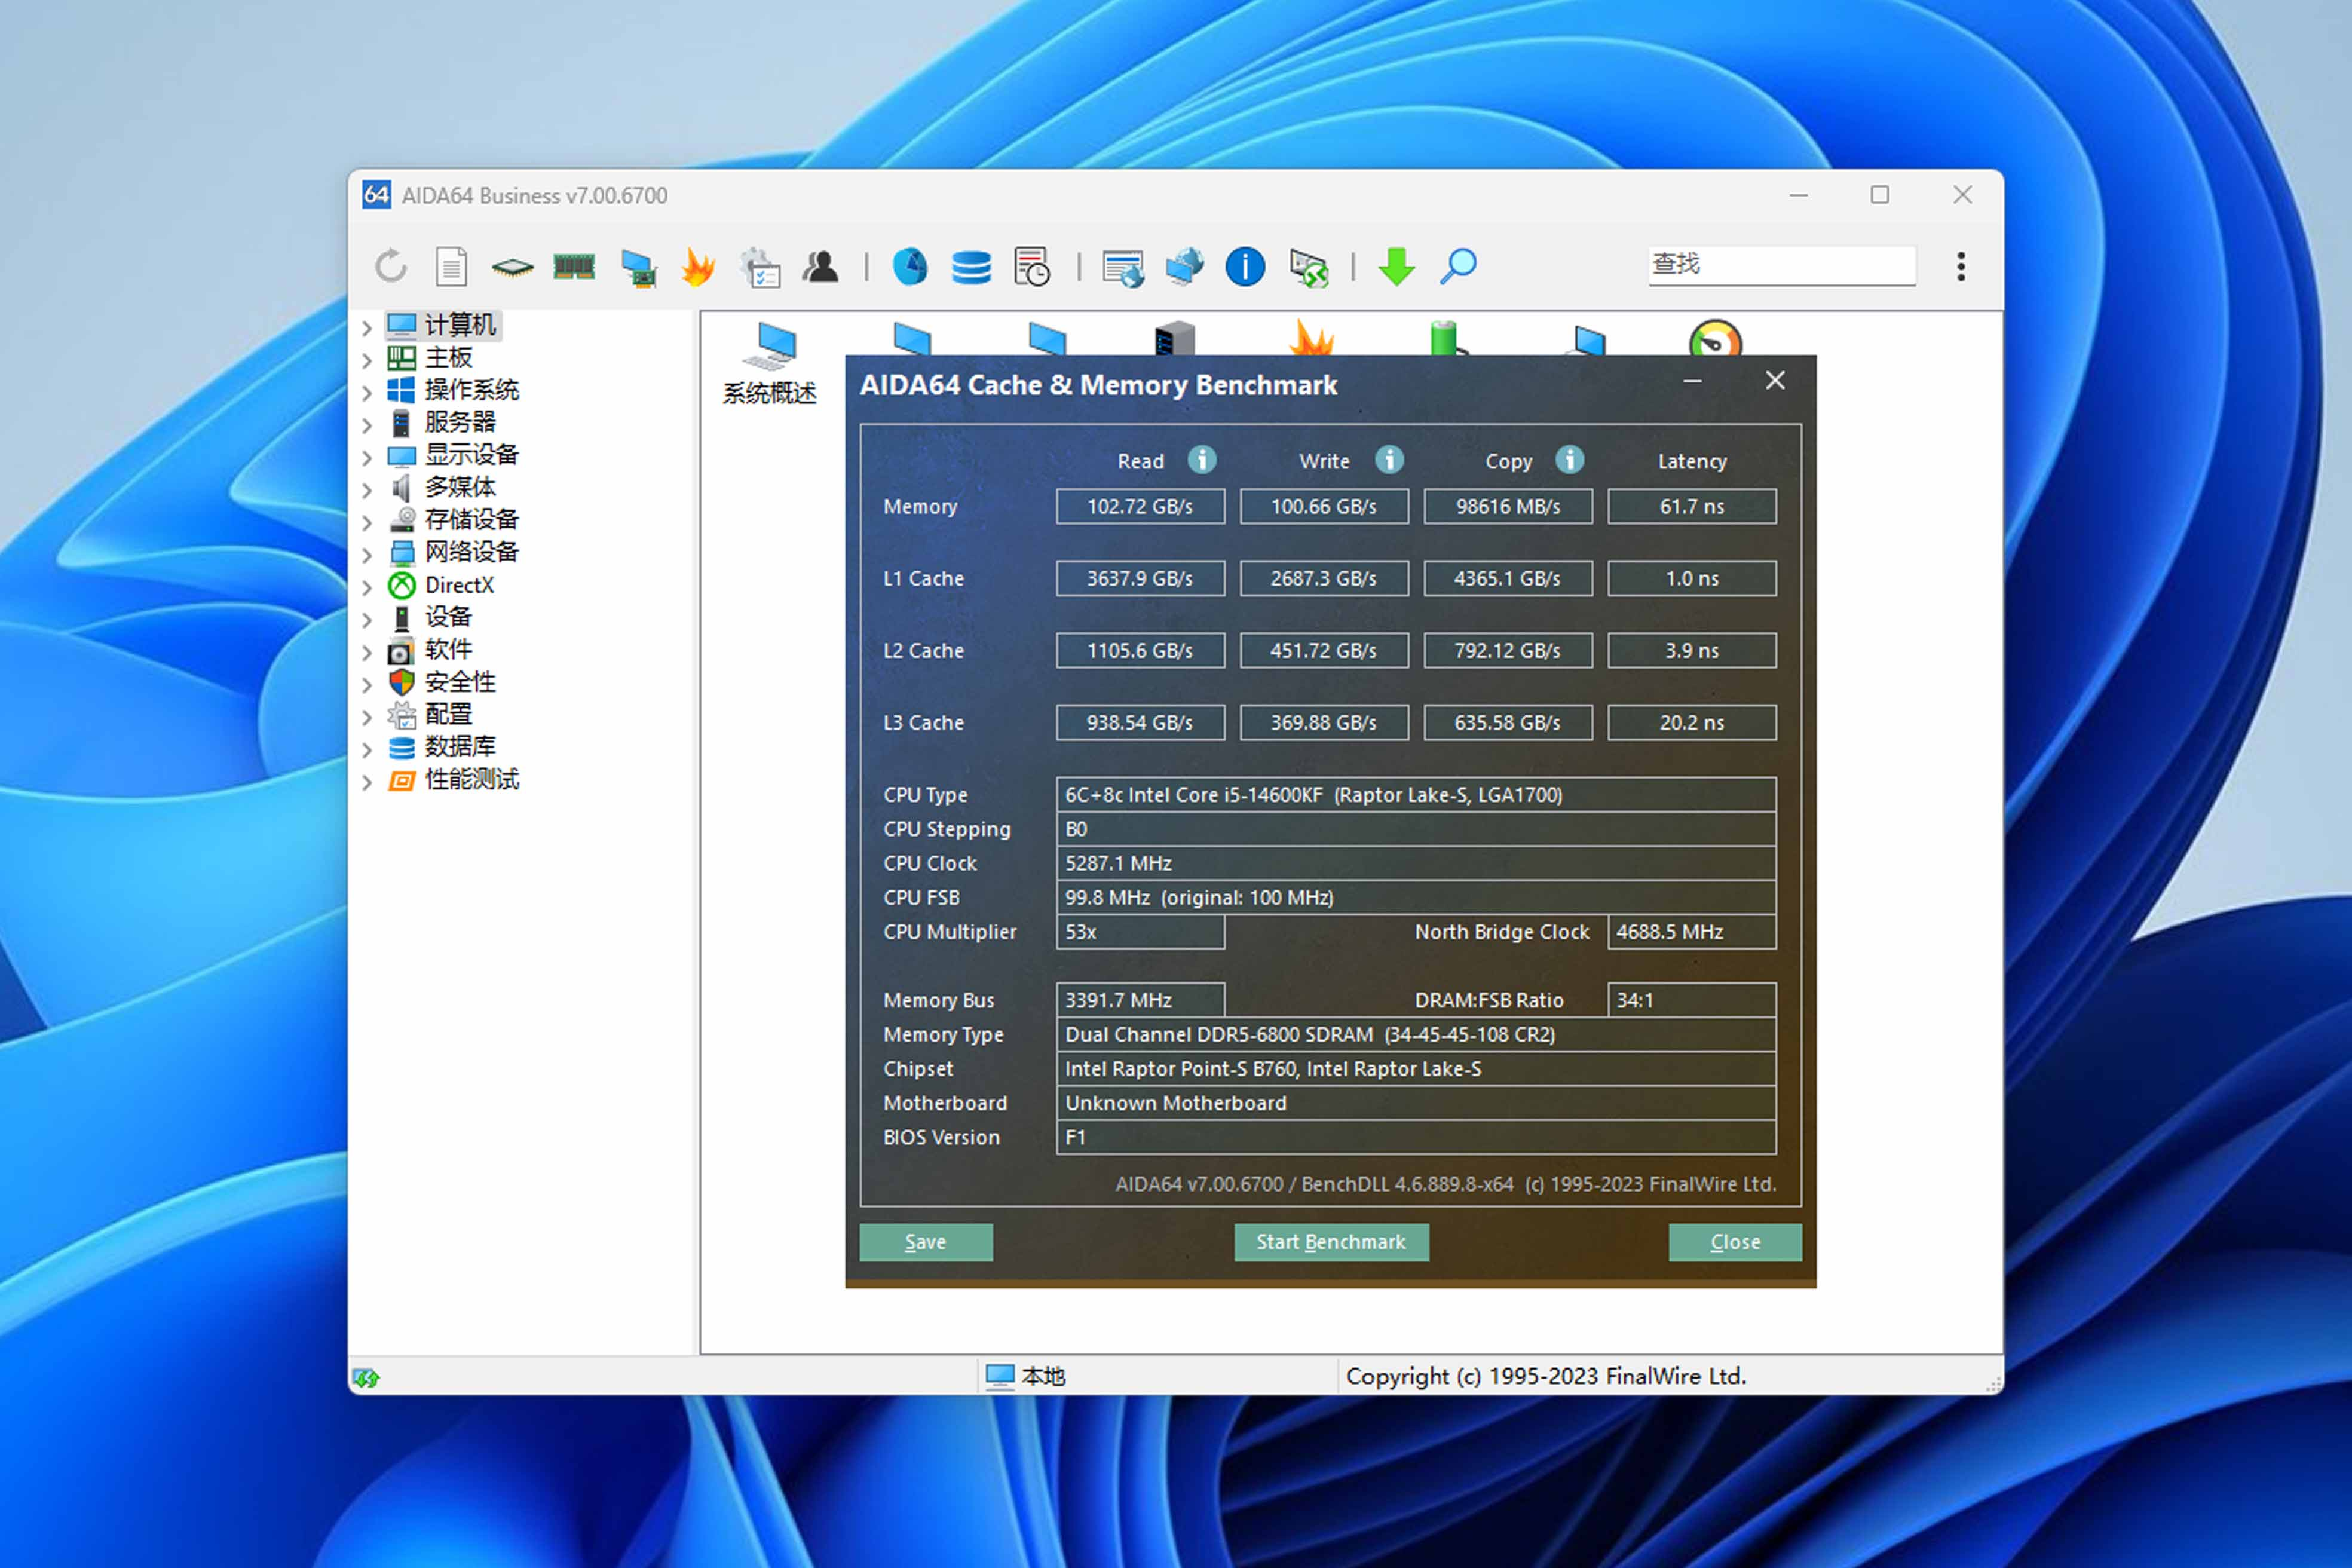
Task: Click the L2 Cache Write 451.72 GB/s value
Action: [x=1324, y=651]
